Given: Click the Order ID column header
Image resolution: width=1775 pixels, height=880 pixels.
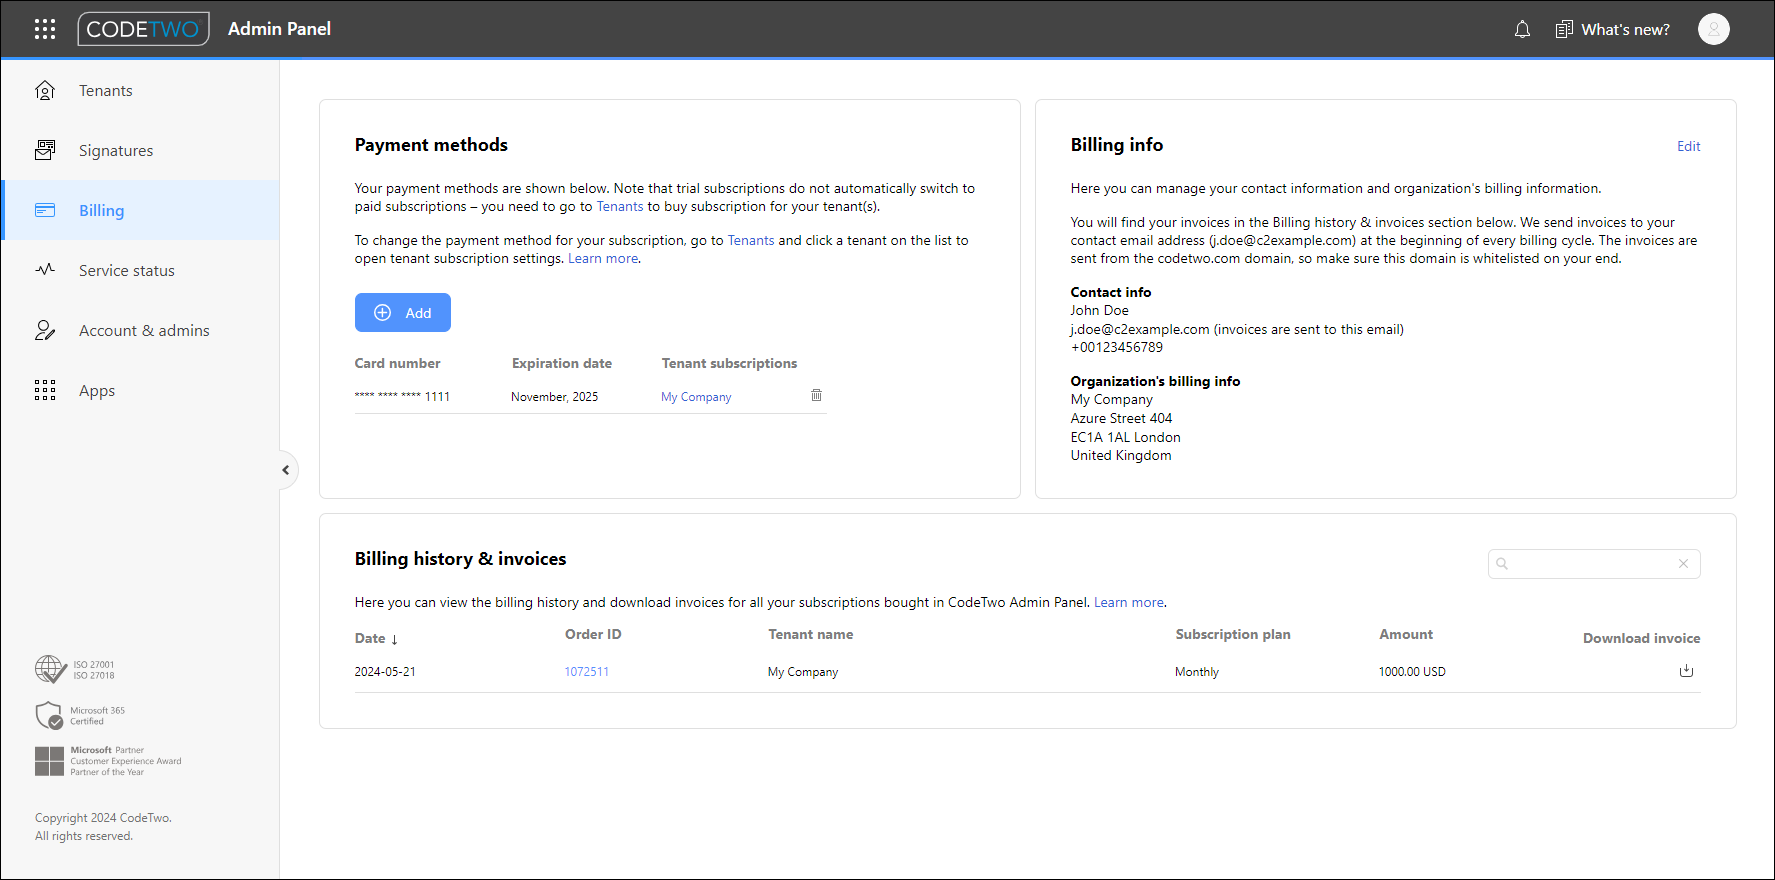Looking at the screenshot, I should pyautogui.click(x=593, y=634).
